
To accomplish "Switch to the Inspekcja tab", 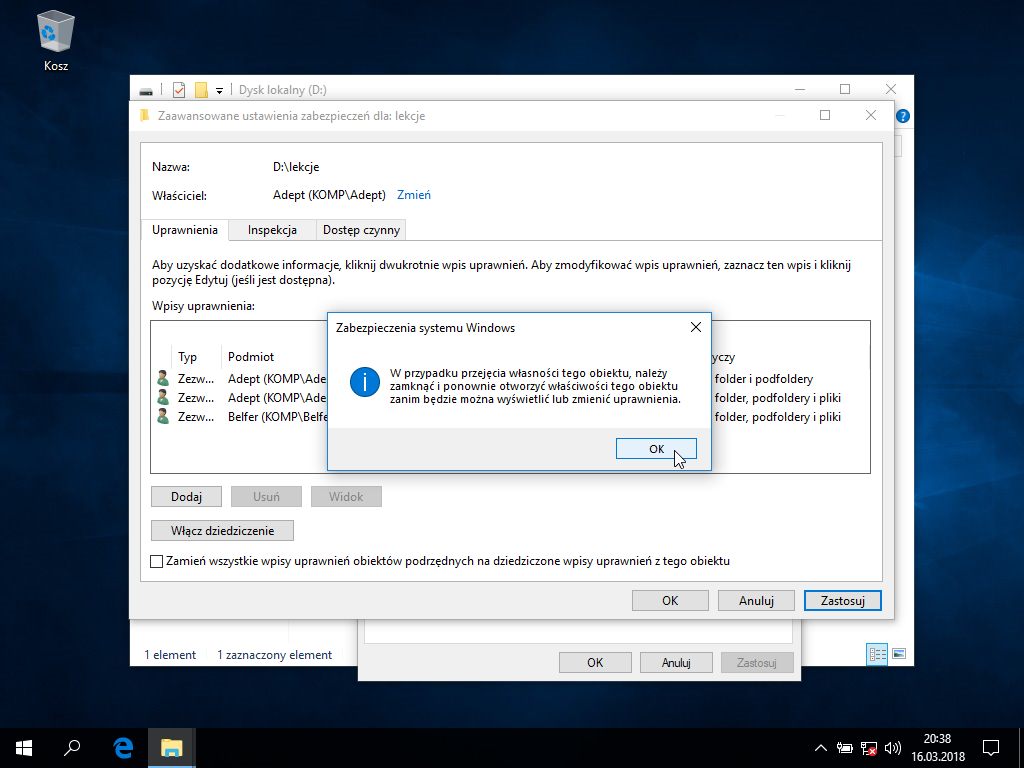I will (x=272, y=230).
